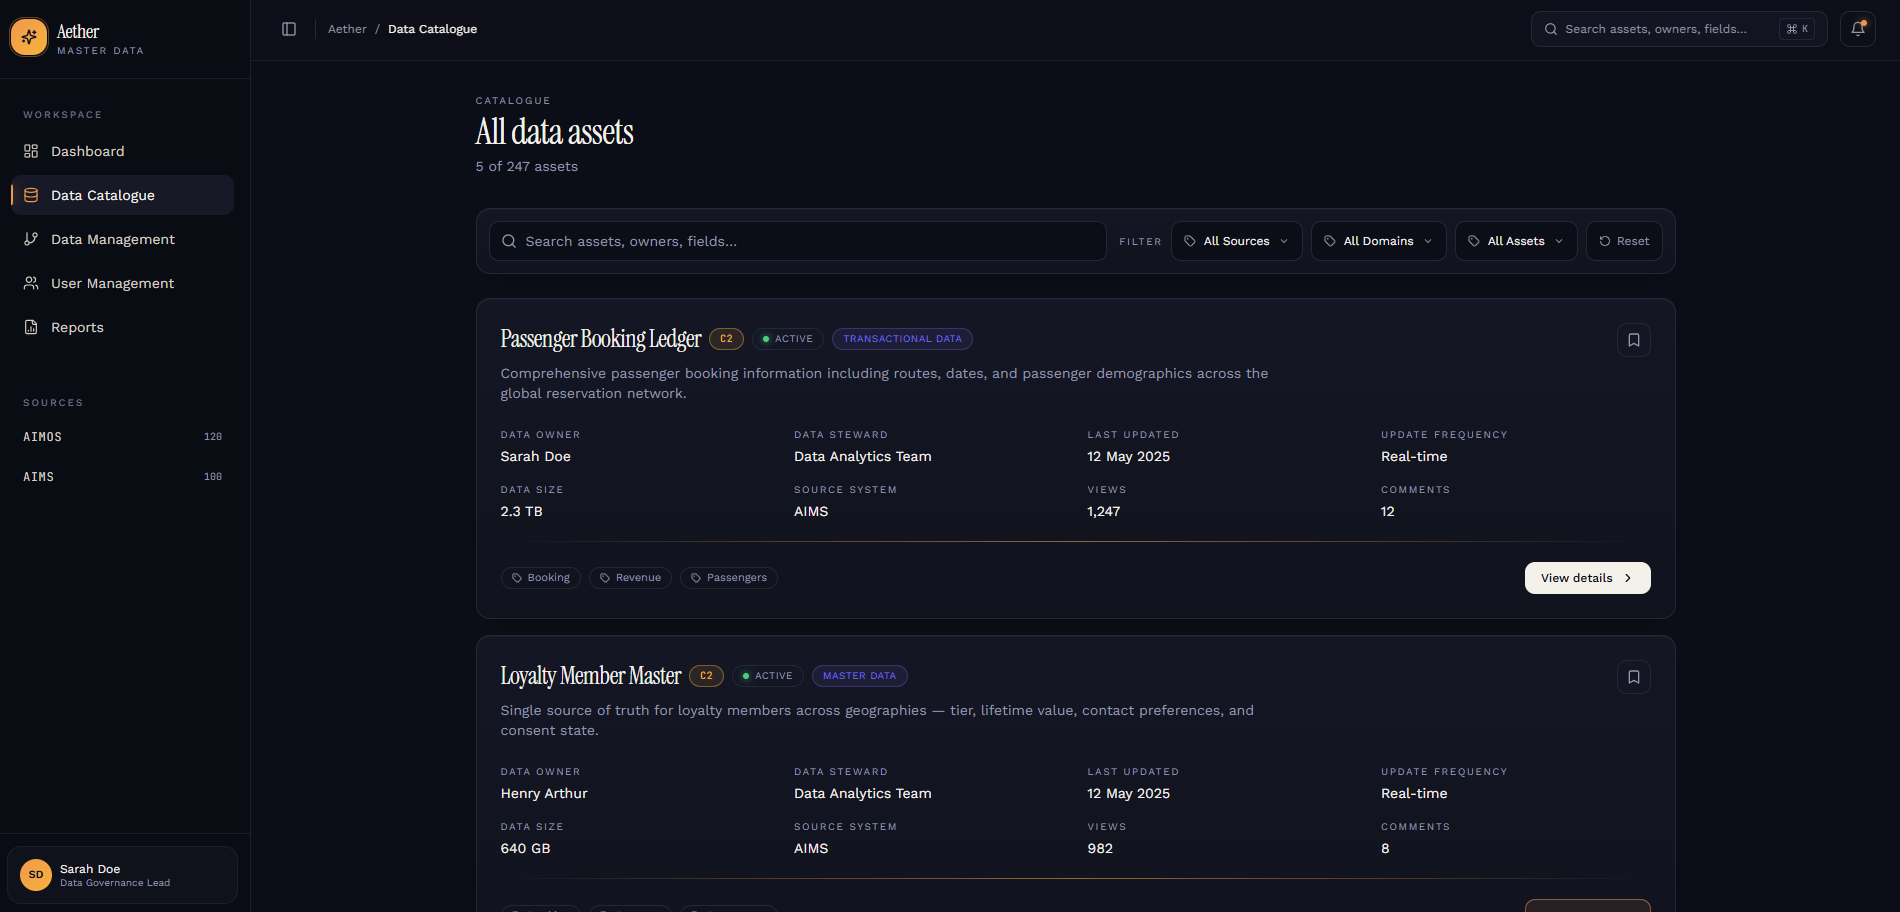This screenshot has width=1900, height=912.
Task: Click the Data Management branch icon
Action: point(31,239)
